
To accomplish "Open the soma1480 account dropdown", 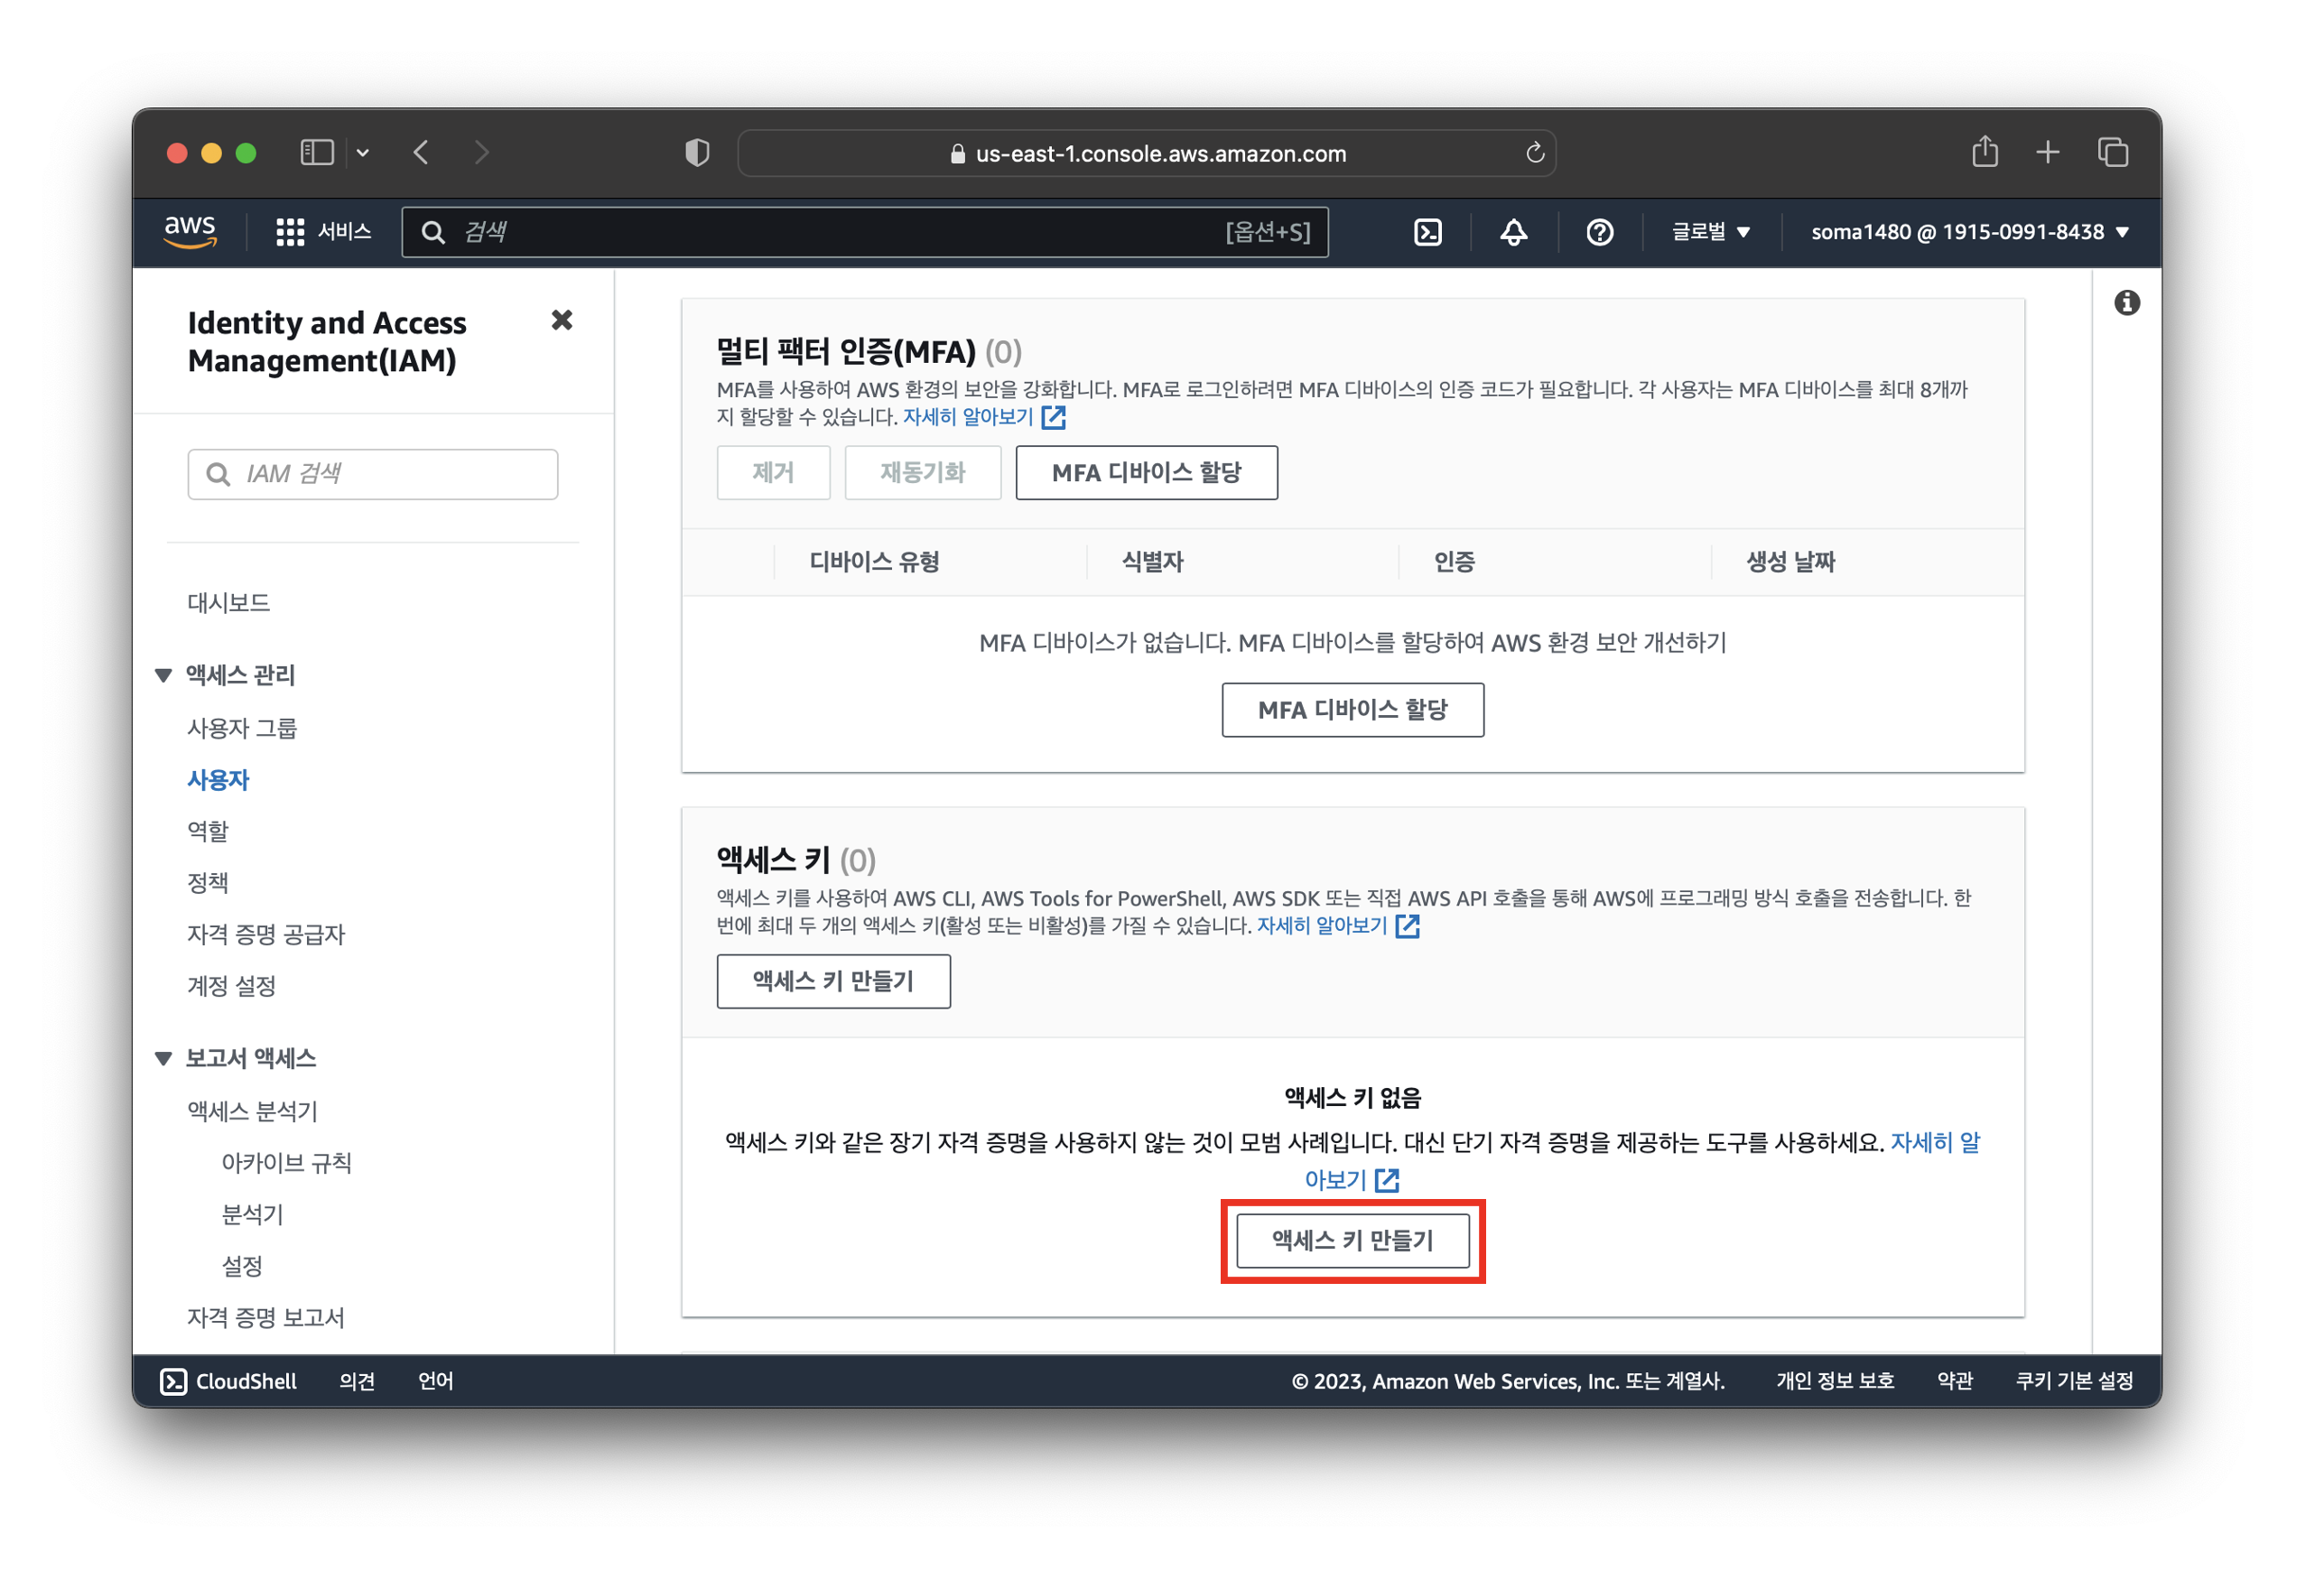I will point(1969,232).
